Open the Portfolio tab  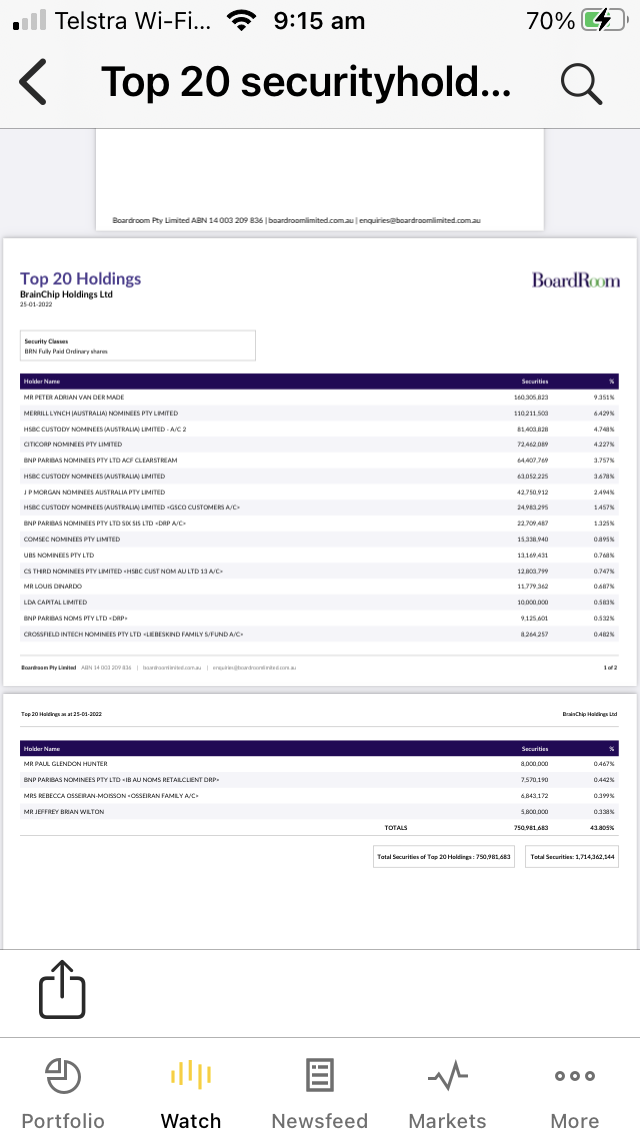(x=63, y=1093)
